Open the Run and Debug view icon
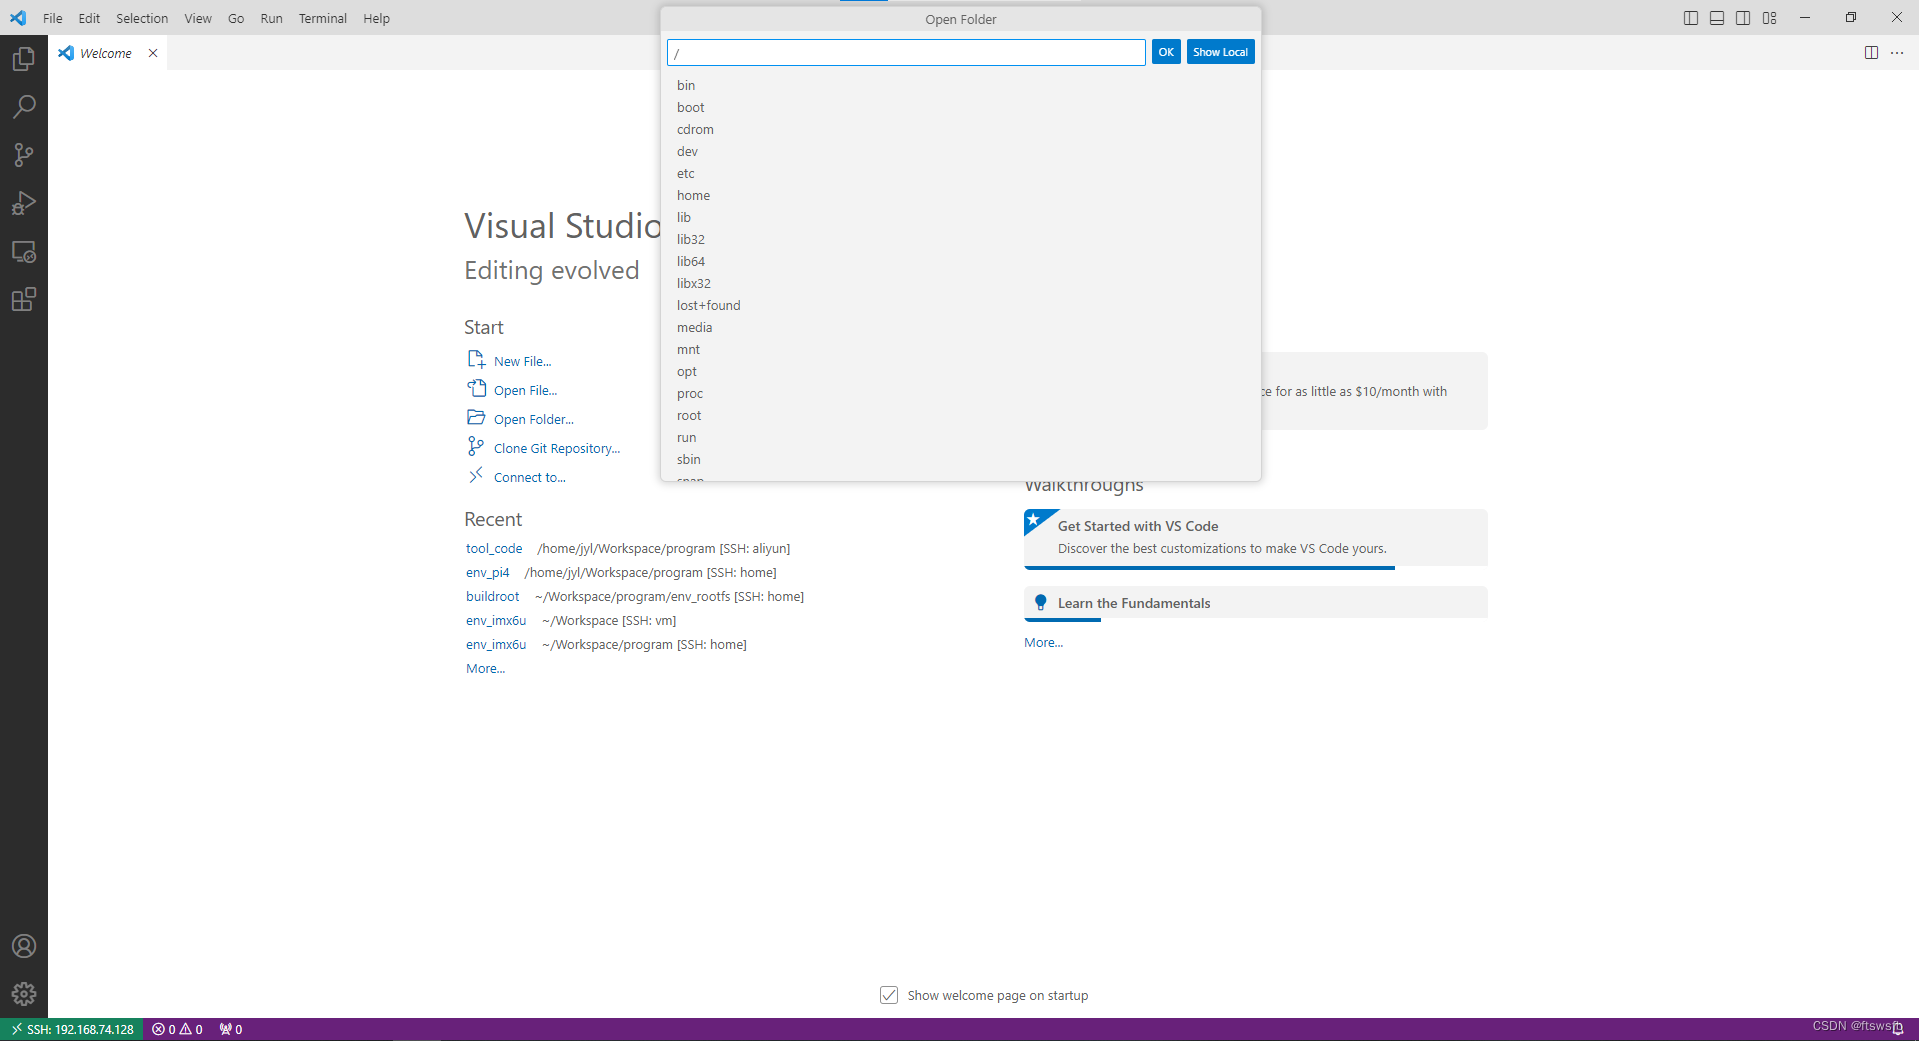Screen dimensions: 1919x1041 point(24,203)
